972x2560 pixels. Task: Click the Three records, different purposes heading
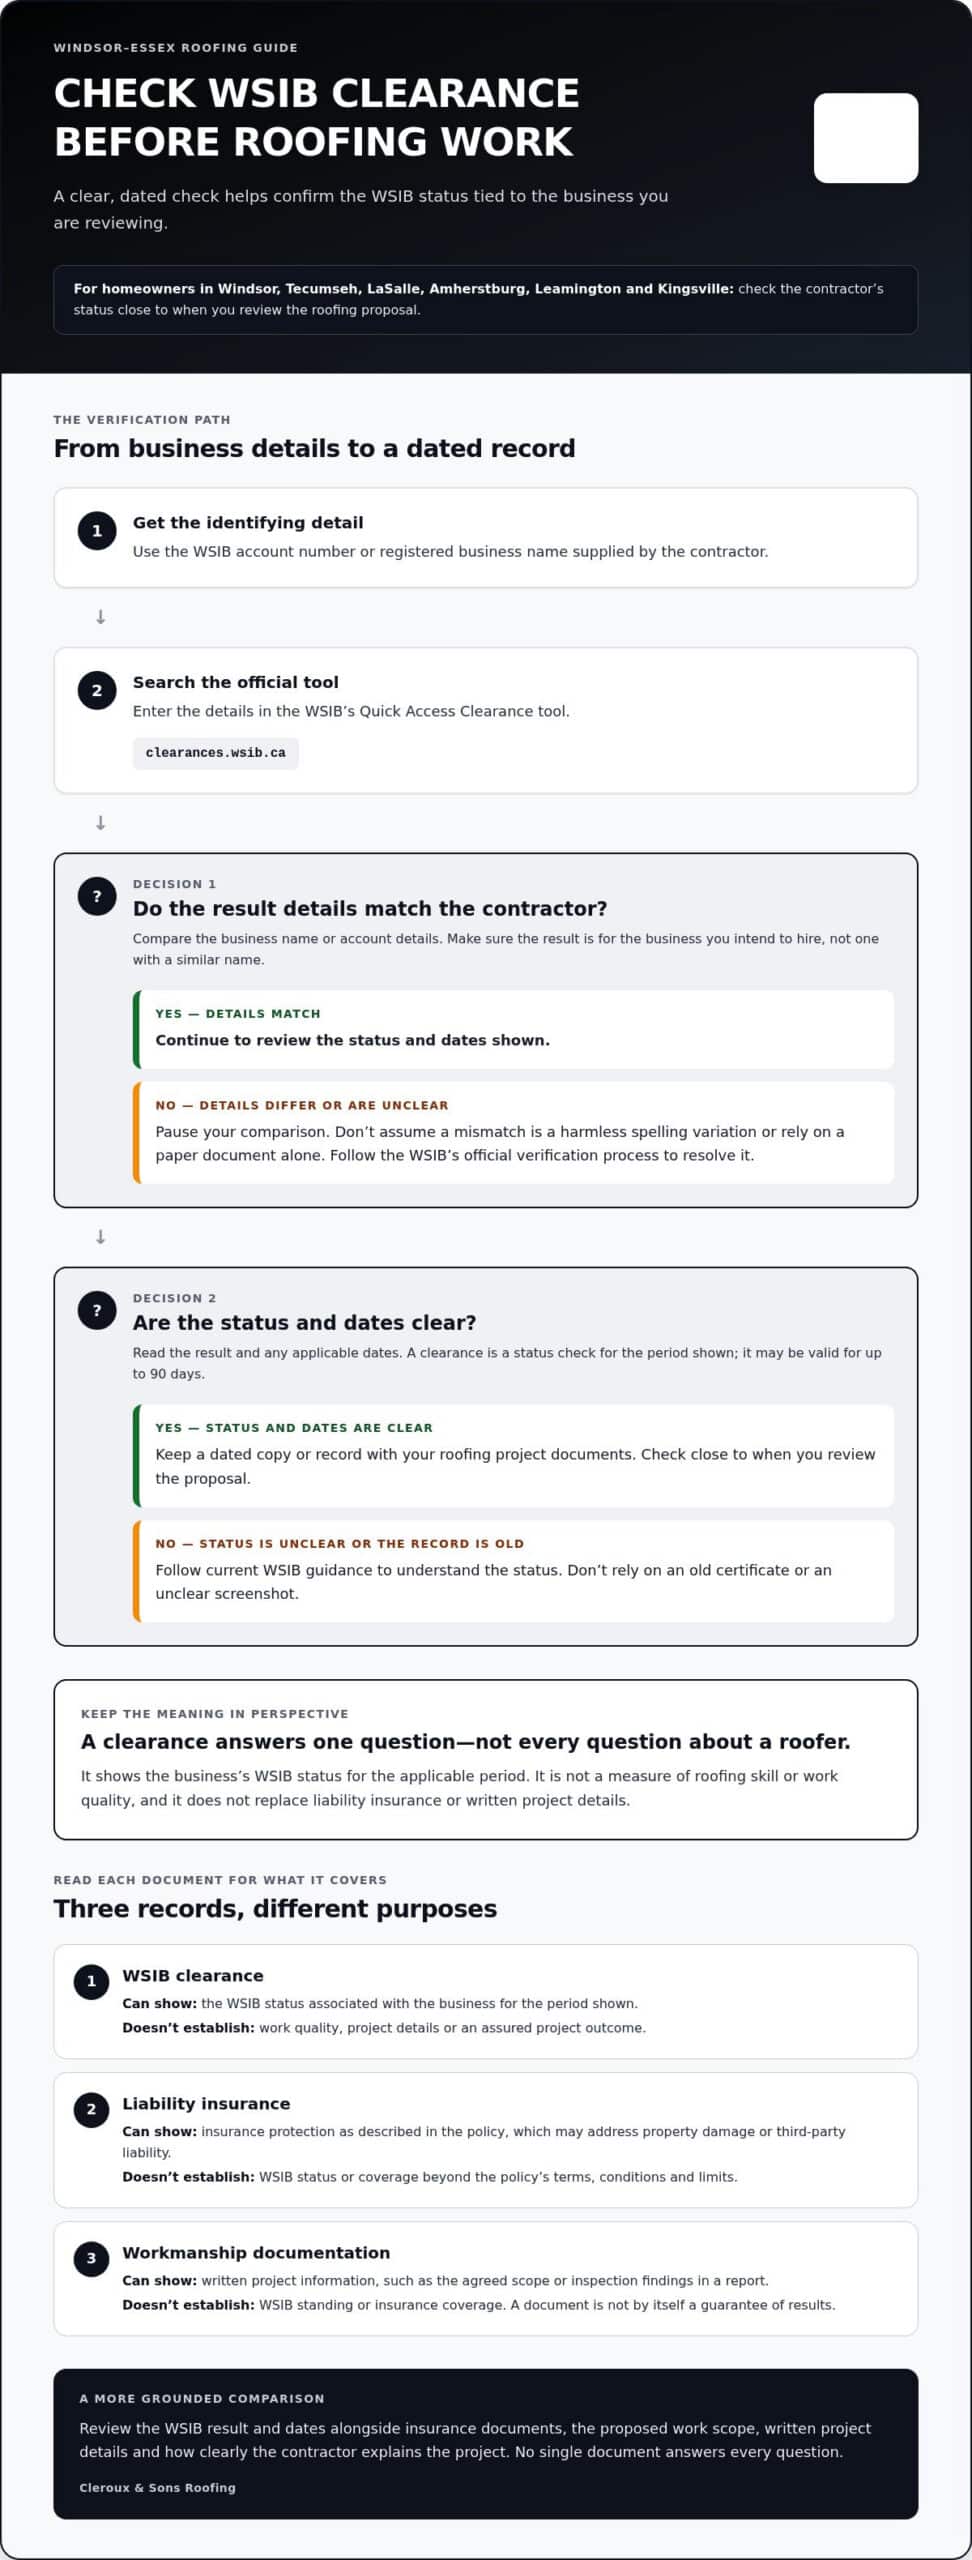(275, 1908)
